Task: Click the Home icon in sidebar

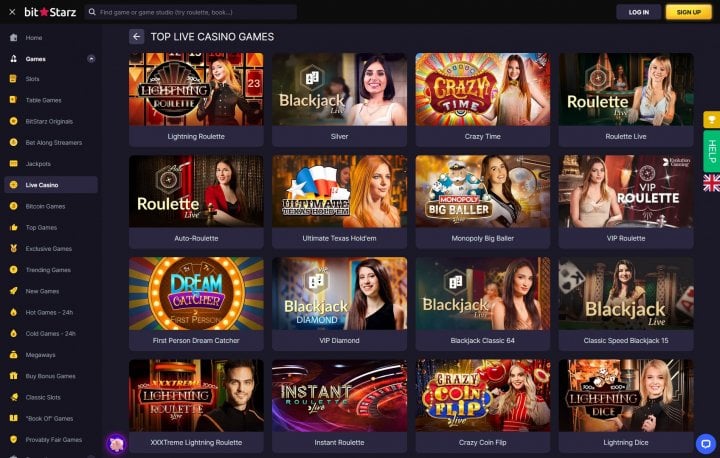Action: pos(13,38)
